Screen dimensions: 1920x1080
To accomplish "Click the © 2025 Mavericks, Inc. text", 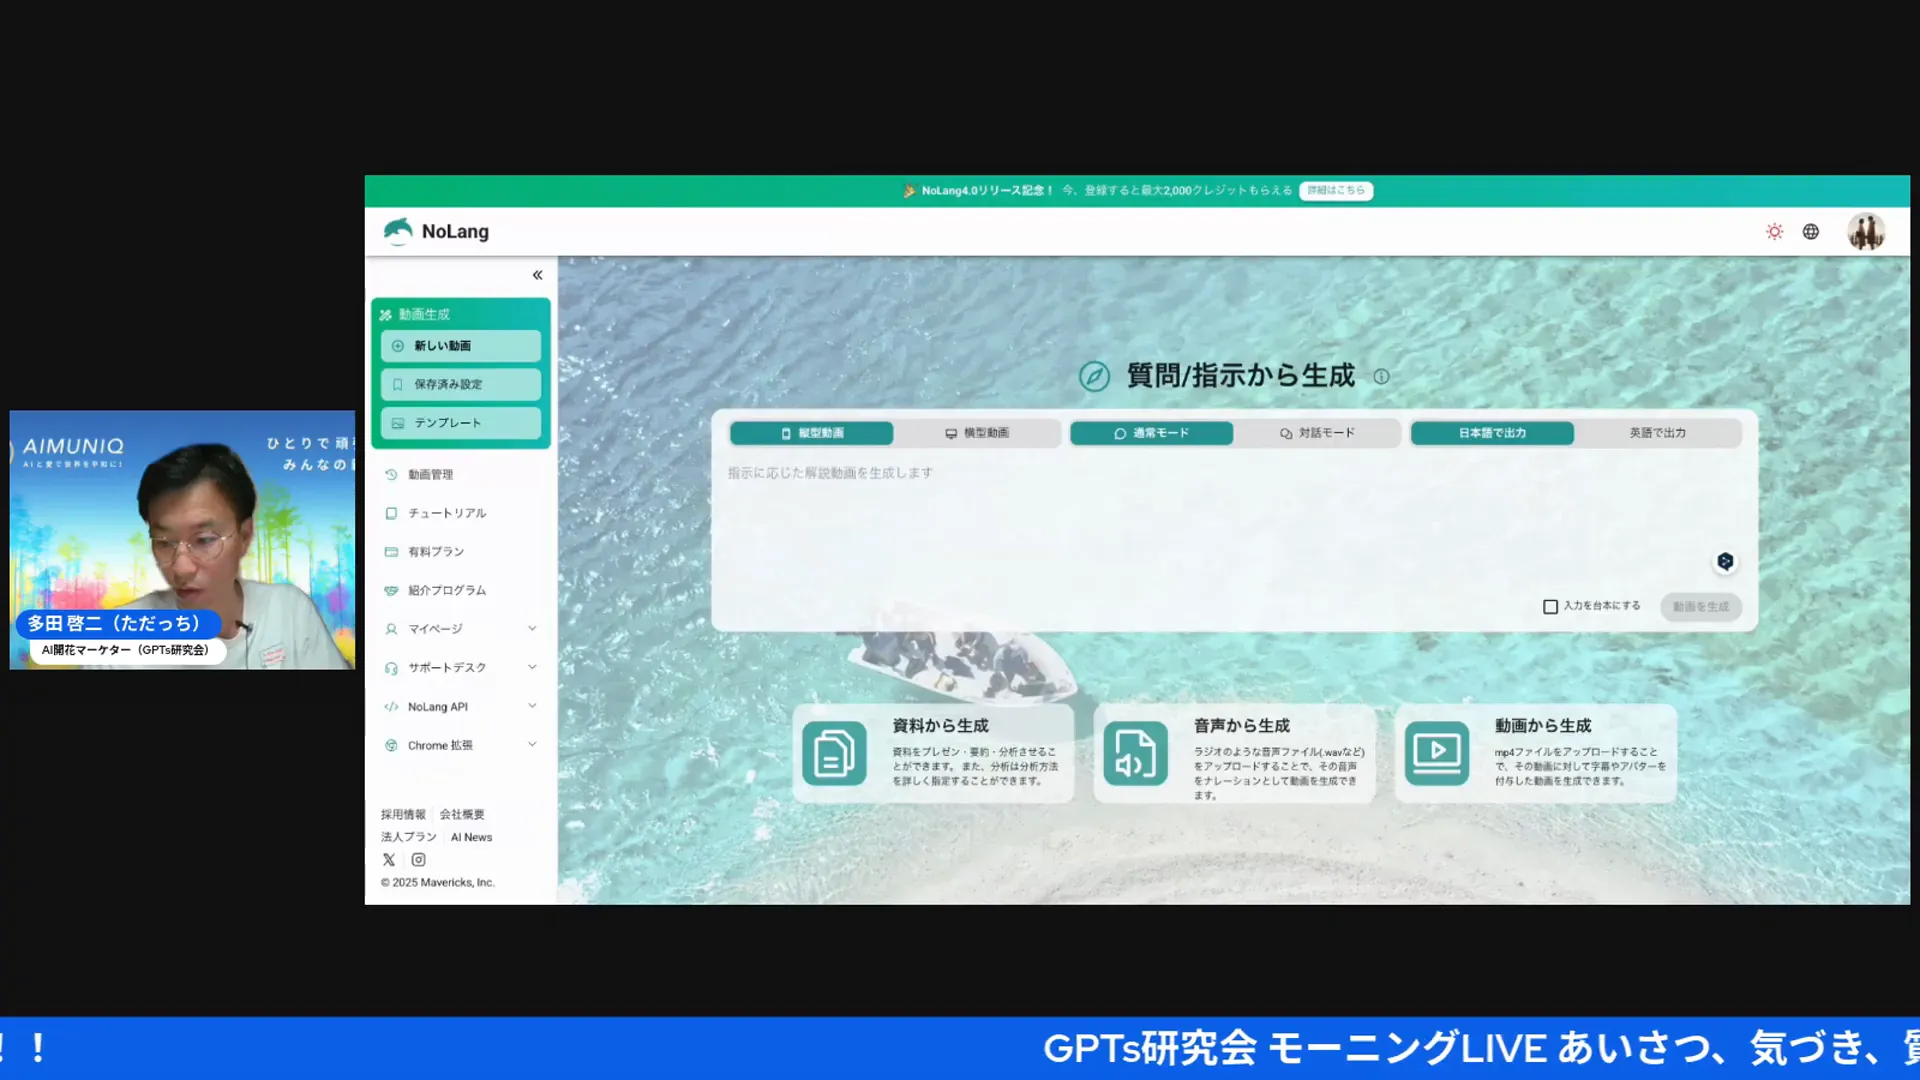I will [x=437, y=883].
